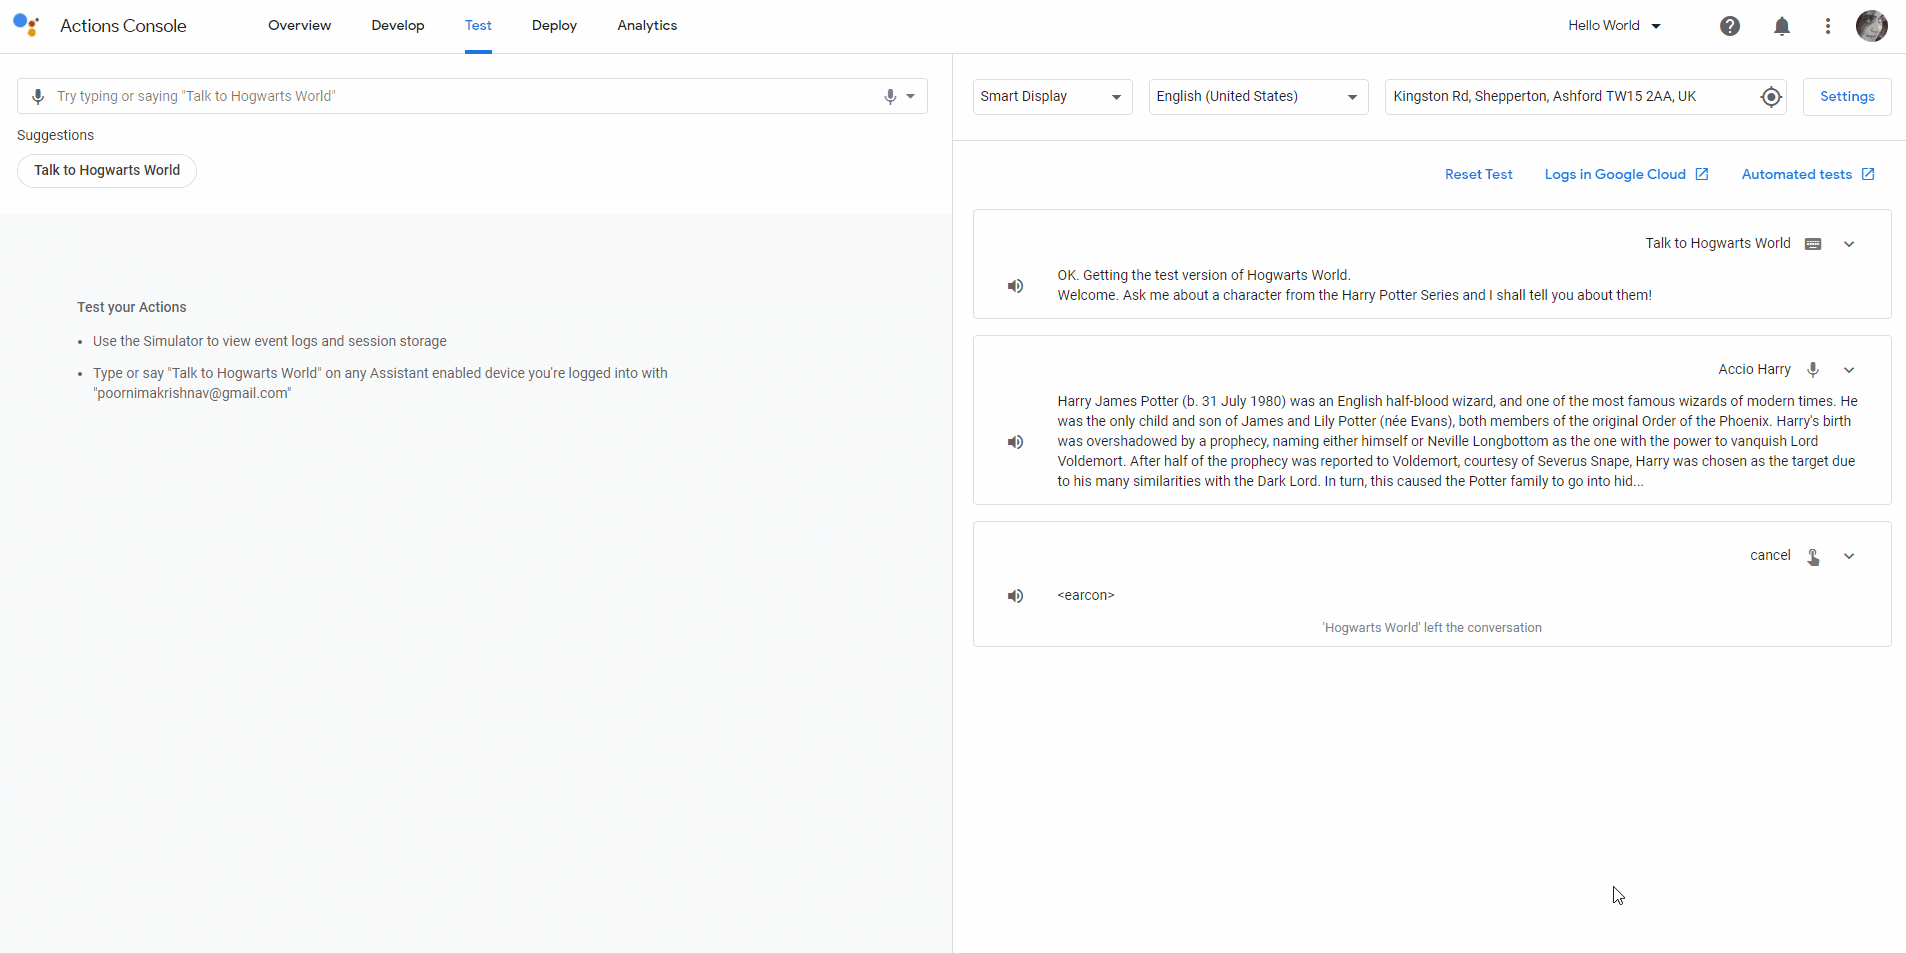This screenshot has height=953, width=1906.
Task: Open the Hello World project dropdown
Action: click(x=1615, y=26)
